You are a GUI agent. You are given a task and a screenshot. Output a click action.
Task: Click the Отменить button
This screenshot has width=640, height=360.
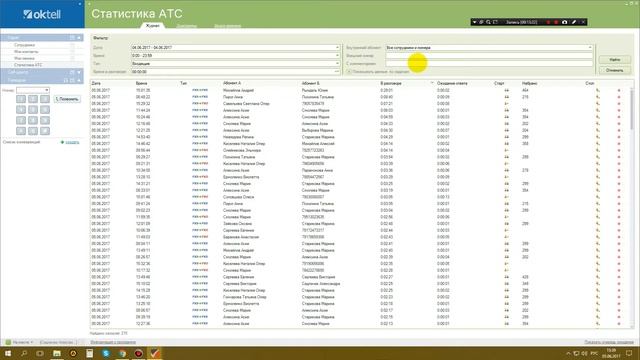[614, 70]
